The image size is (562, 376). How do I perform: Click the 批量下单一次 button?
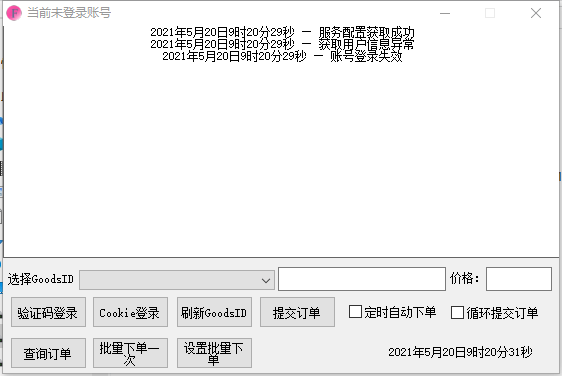click(x=130, y=353)
